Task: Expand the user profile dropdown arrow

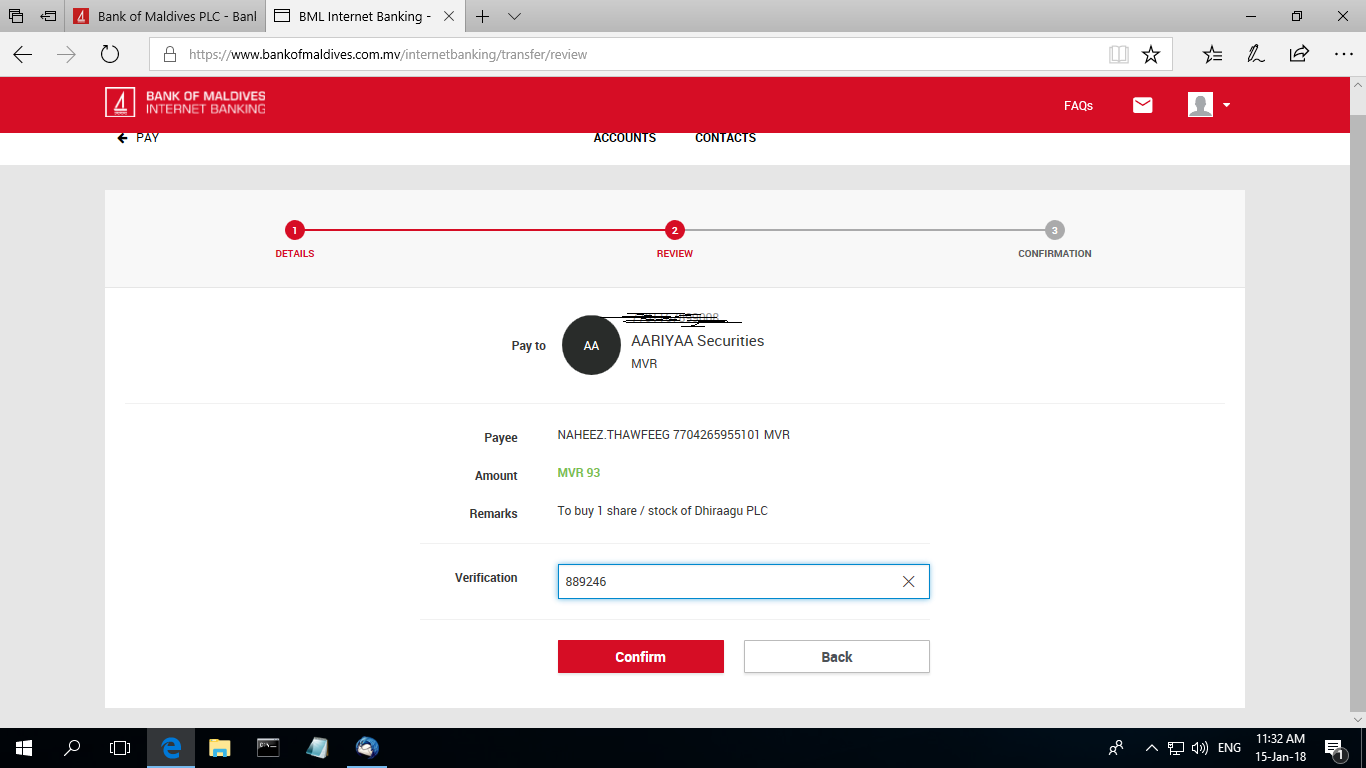Action: 1227,105
